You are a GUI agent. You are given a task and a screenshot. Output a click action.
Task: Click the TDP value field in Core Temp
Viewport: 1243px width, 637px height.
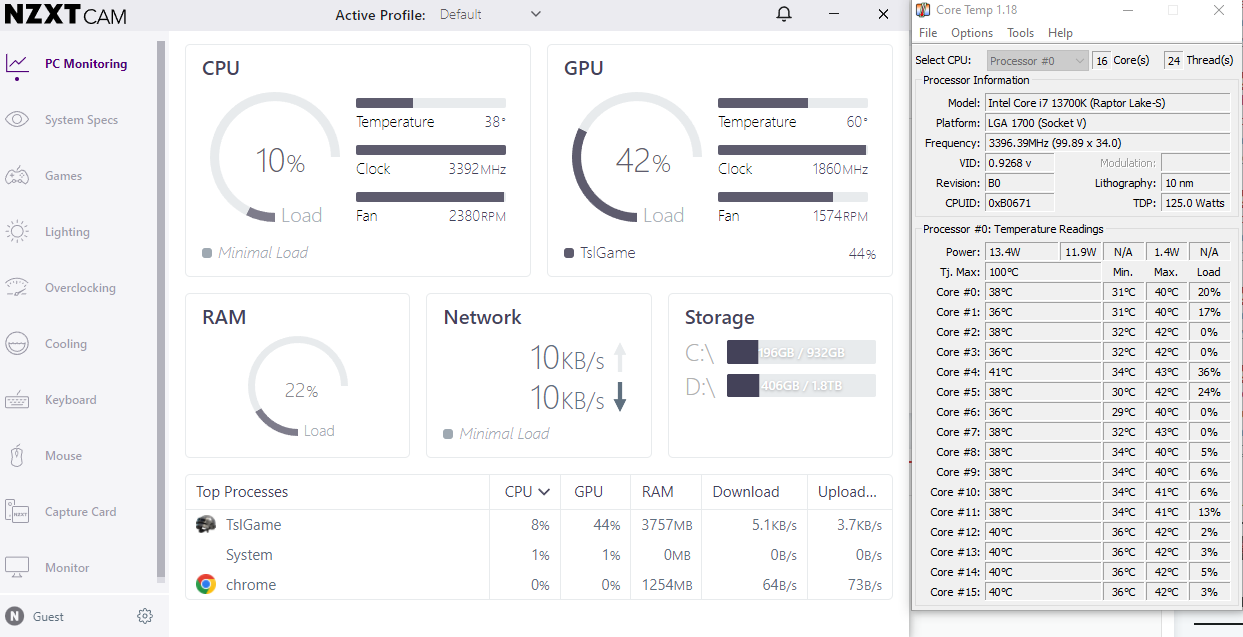tap(1195, 203)
